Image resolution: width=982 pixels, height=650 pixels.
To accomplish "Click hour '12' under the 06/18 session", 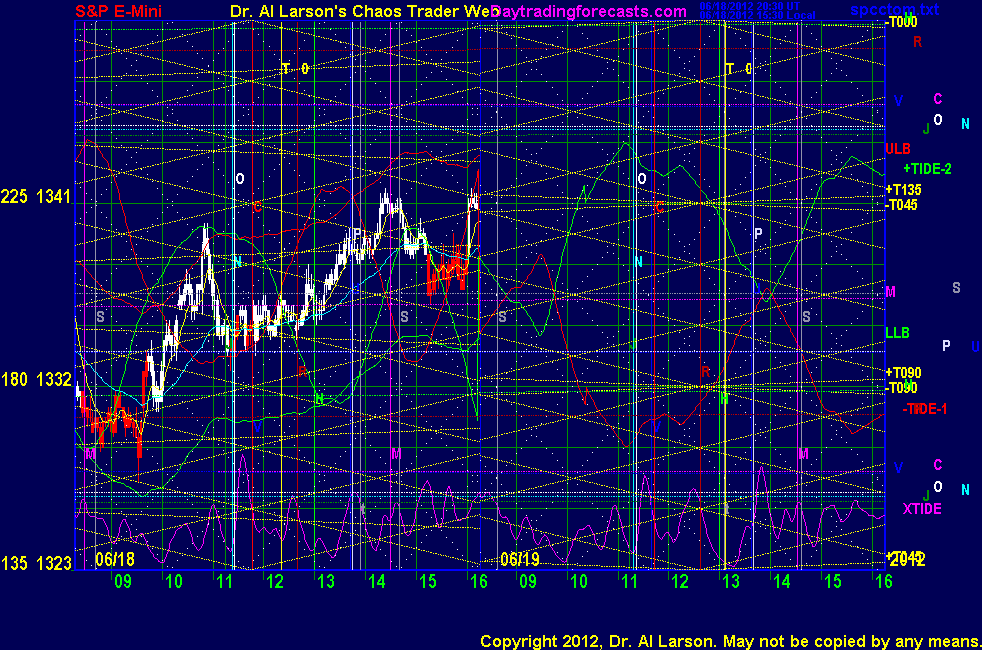I will [x=275, y=582].
